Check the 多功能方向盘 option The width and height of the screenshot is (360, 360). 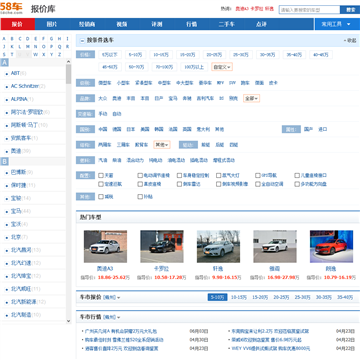pos(297,184)
